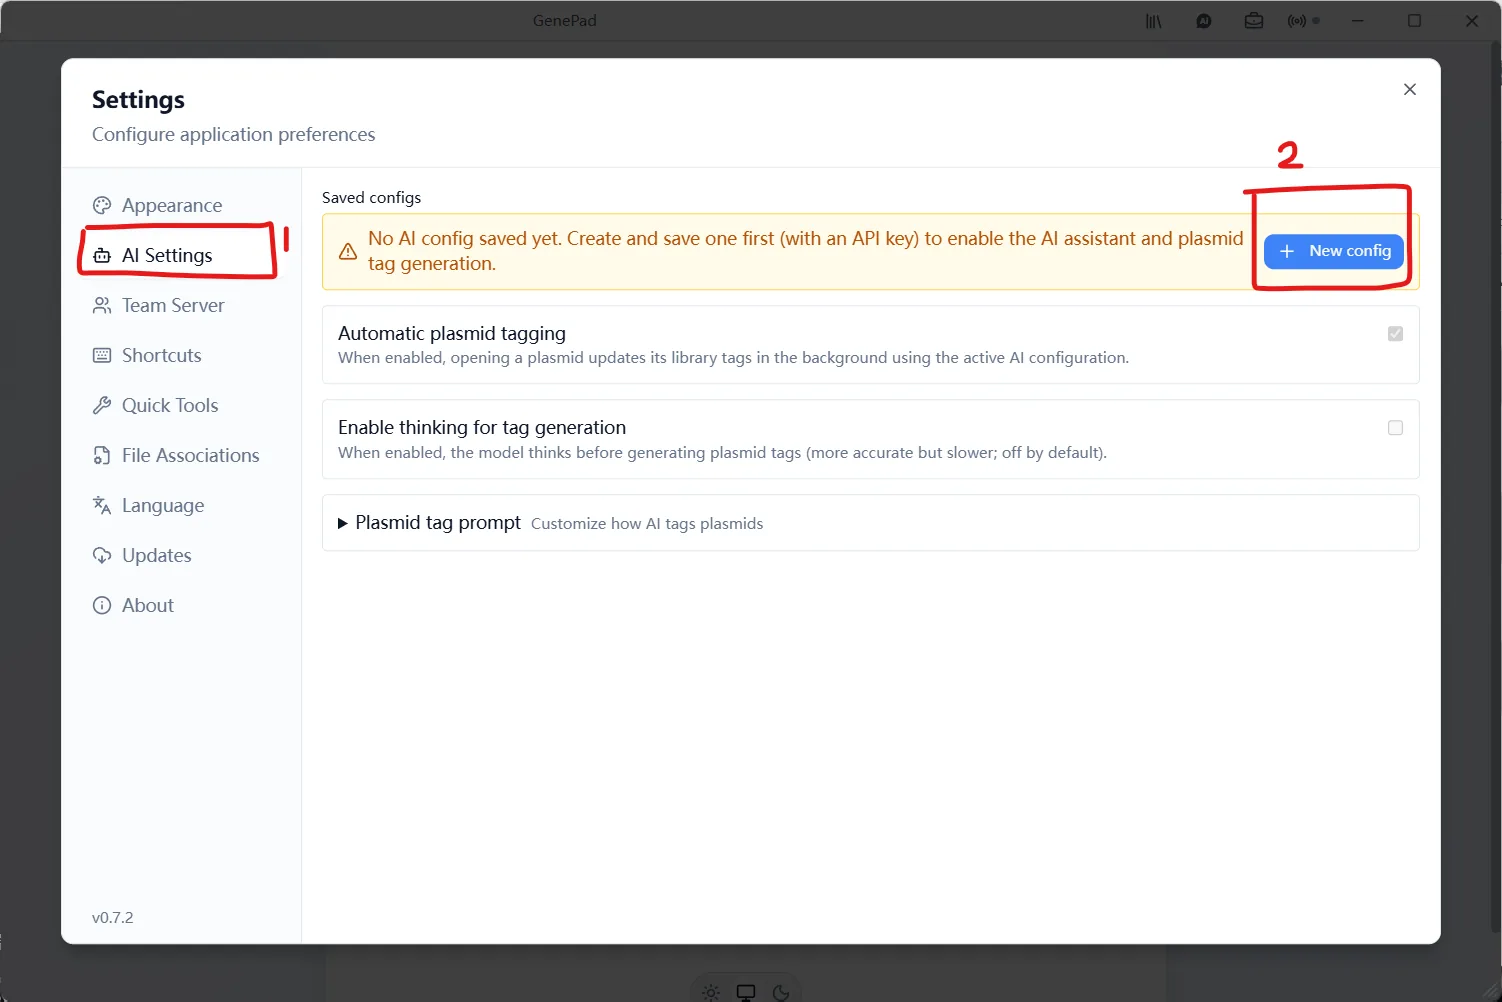
Task: Click the warning triangle icon in the banner
Action: [x=348, y=252]
